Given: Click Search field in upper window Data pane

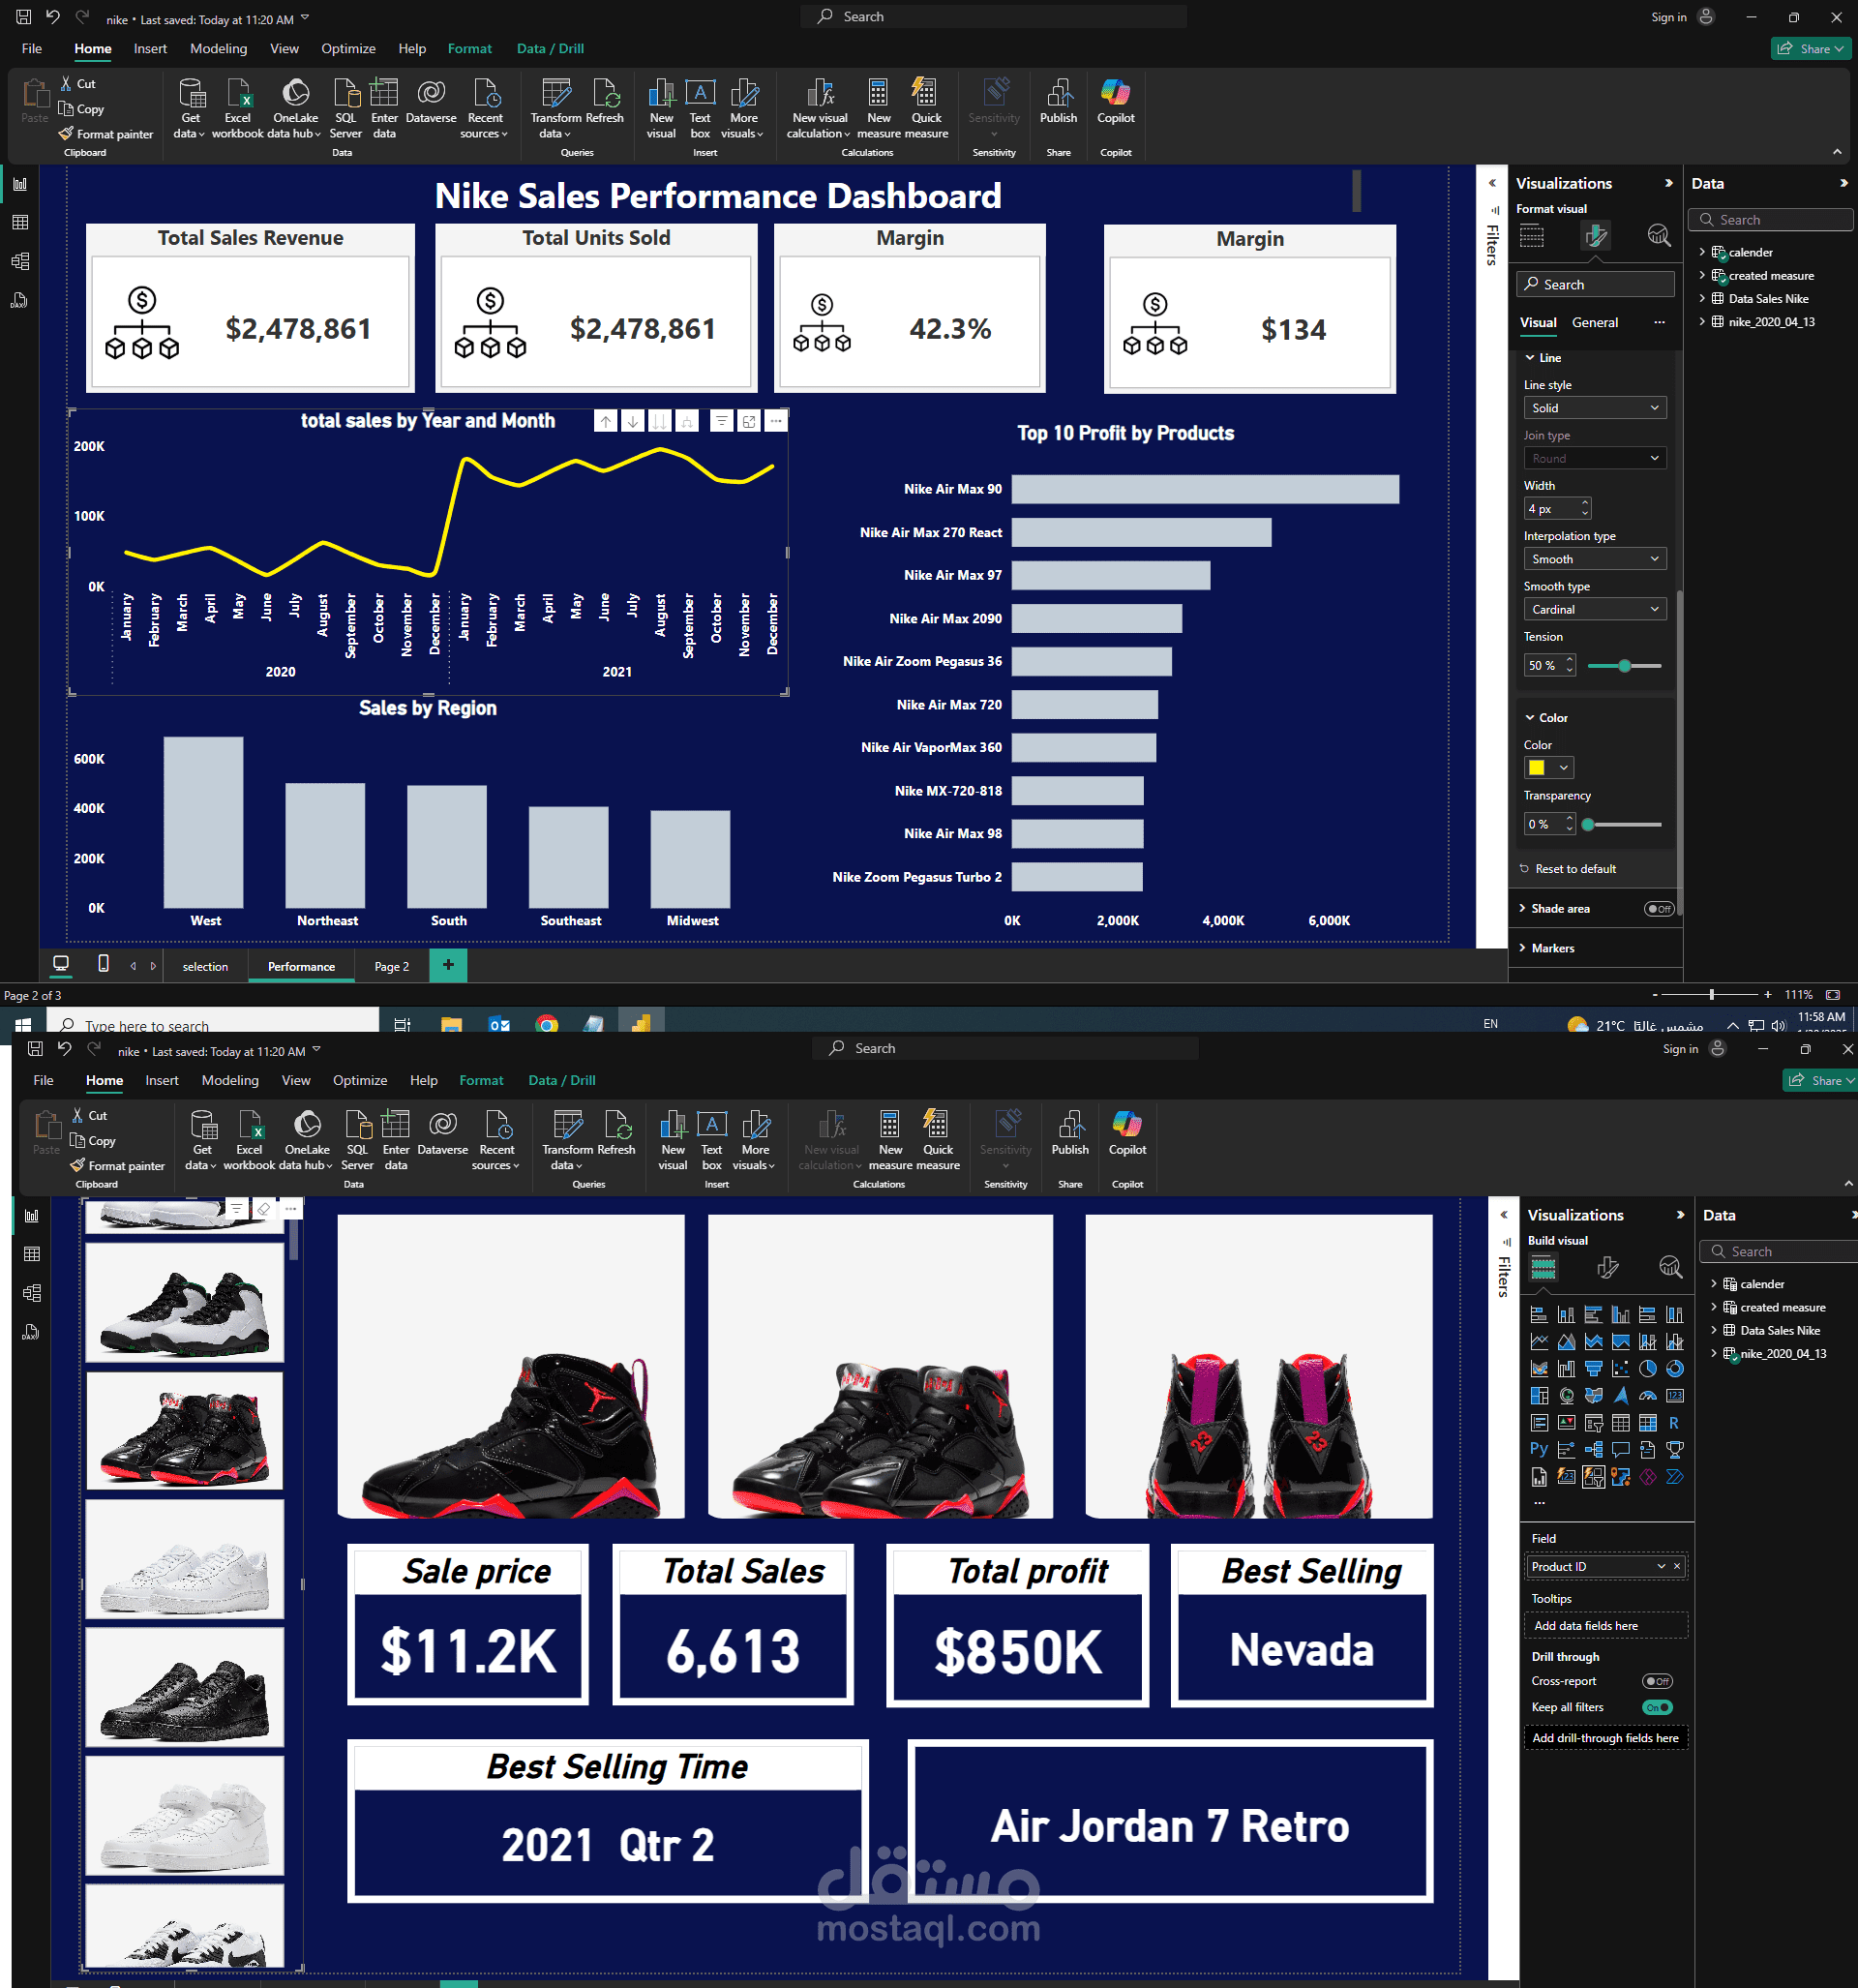Looking at the screenshot, I should tap(1771, 220).
